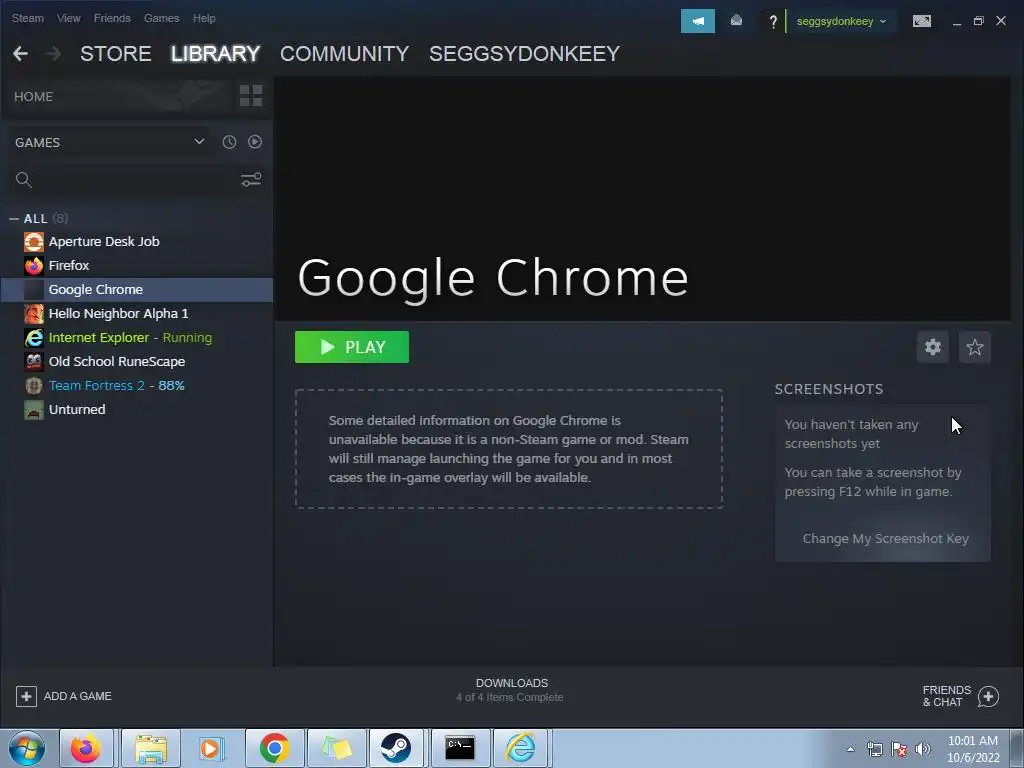Collapse the ALL games category
Image resolution: width=1024 pixels, height=768 pixels.
14,219
